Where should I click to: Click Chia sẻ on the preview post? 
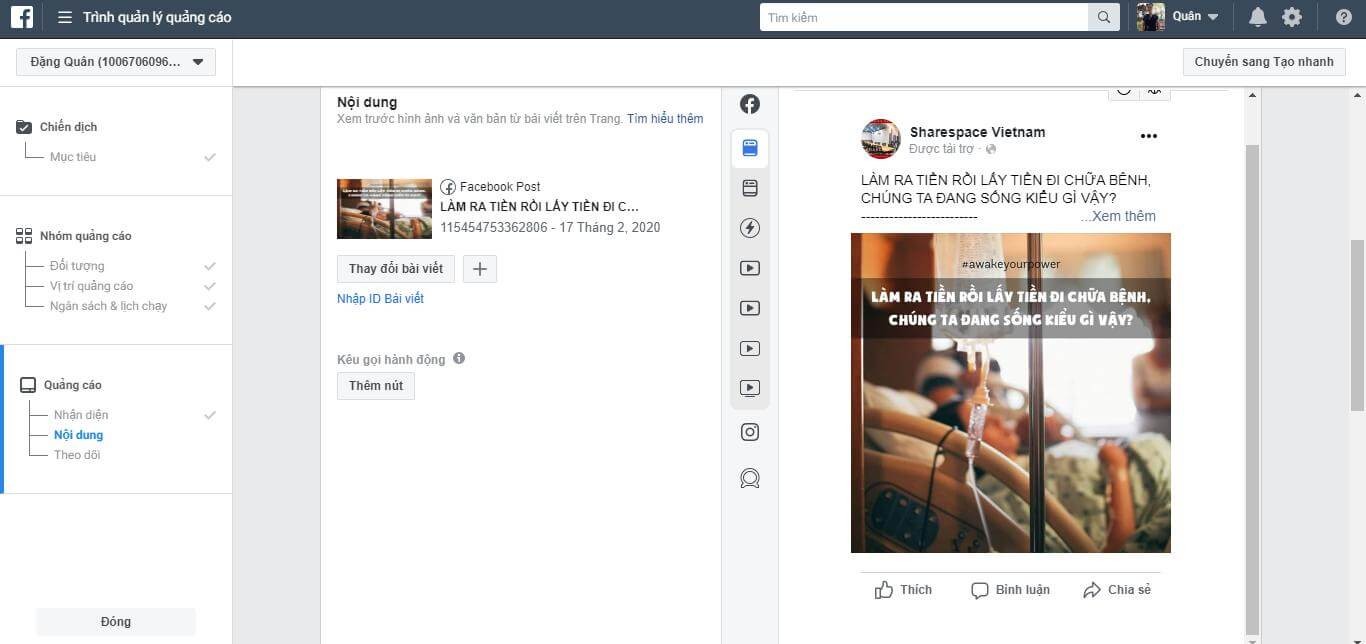click(1117, 590)
